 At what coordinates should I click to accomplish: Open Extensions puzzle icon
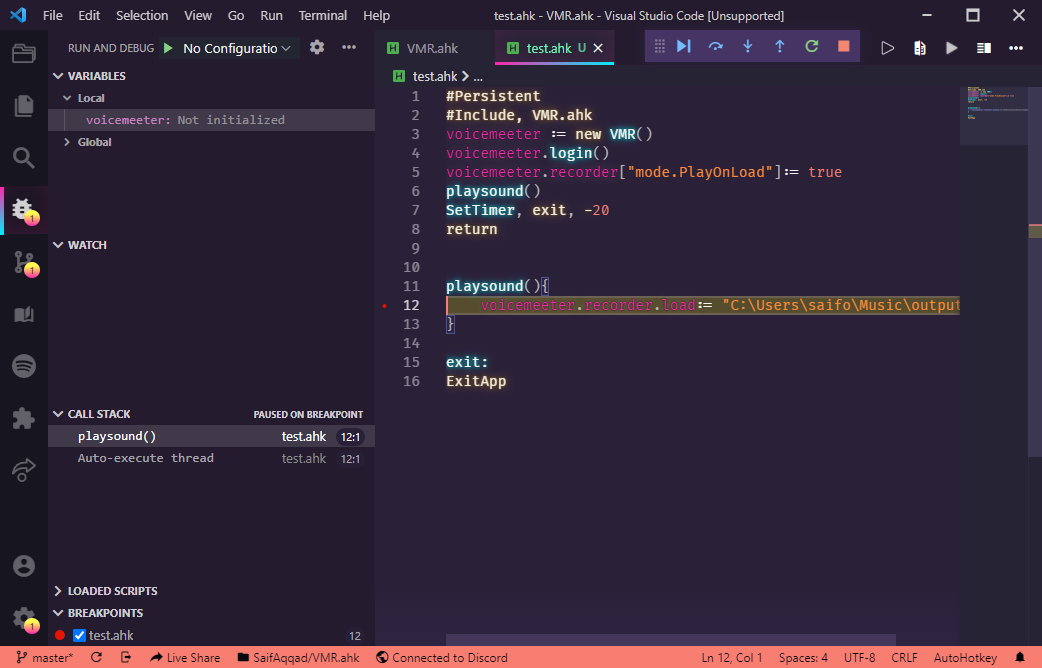(24, 418)
